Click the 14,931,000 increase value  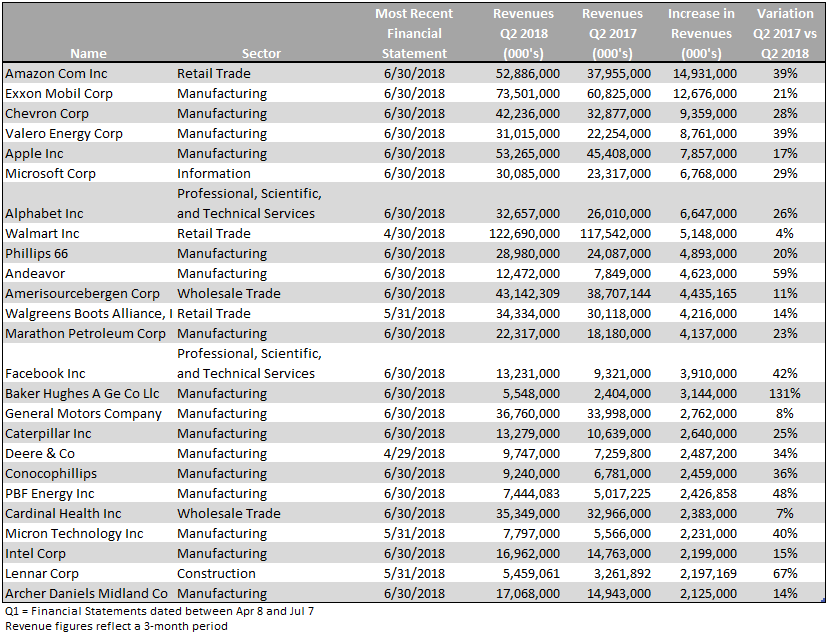click(705, 73)
